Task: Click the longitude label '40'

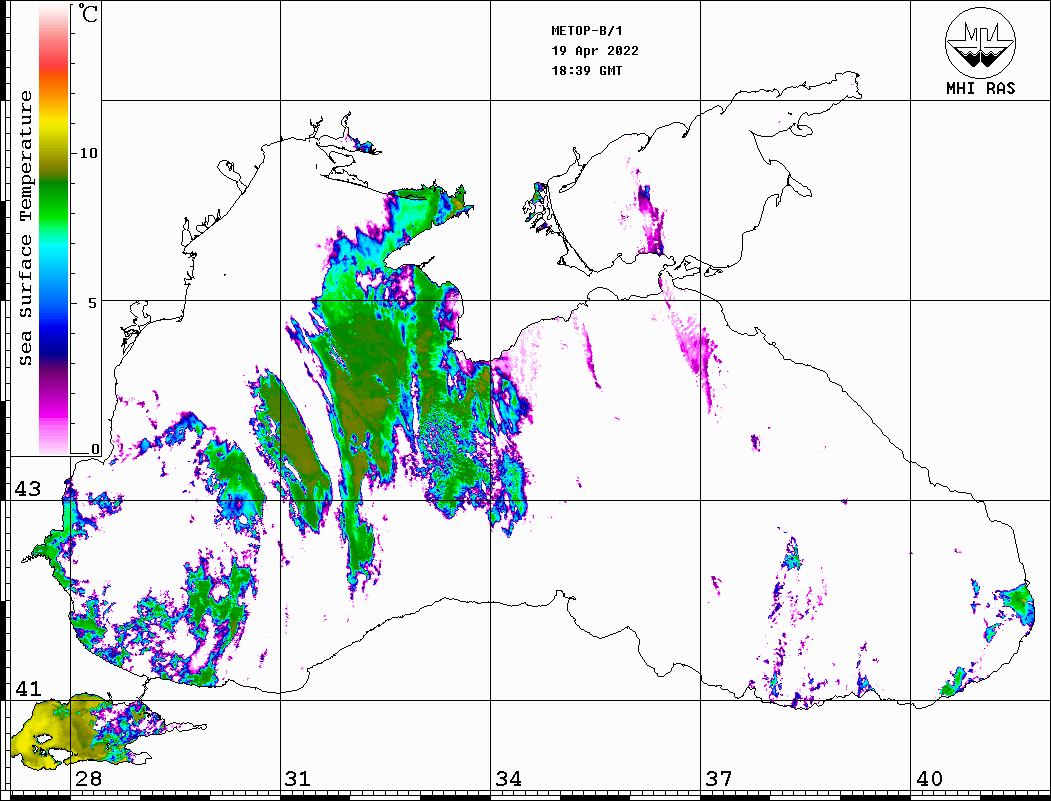Action: coord(929,778)
